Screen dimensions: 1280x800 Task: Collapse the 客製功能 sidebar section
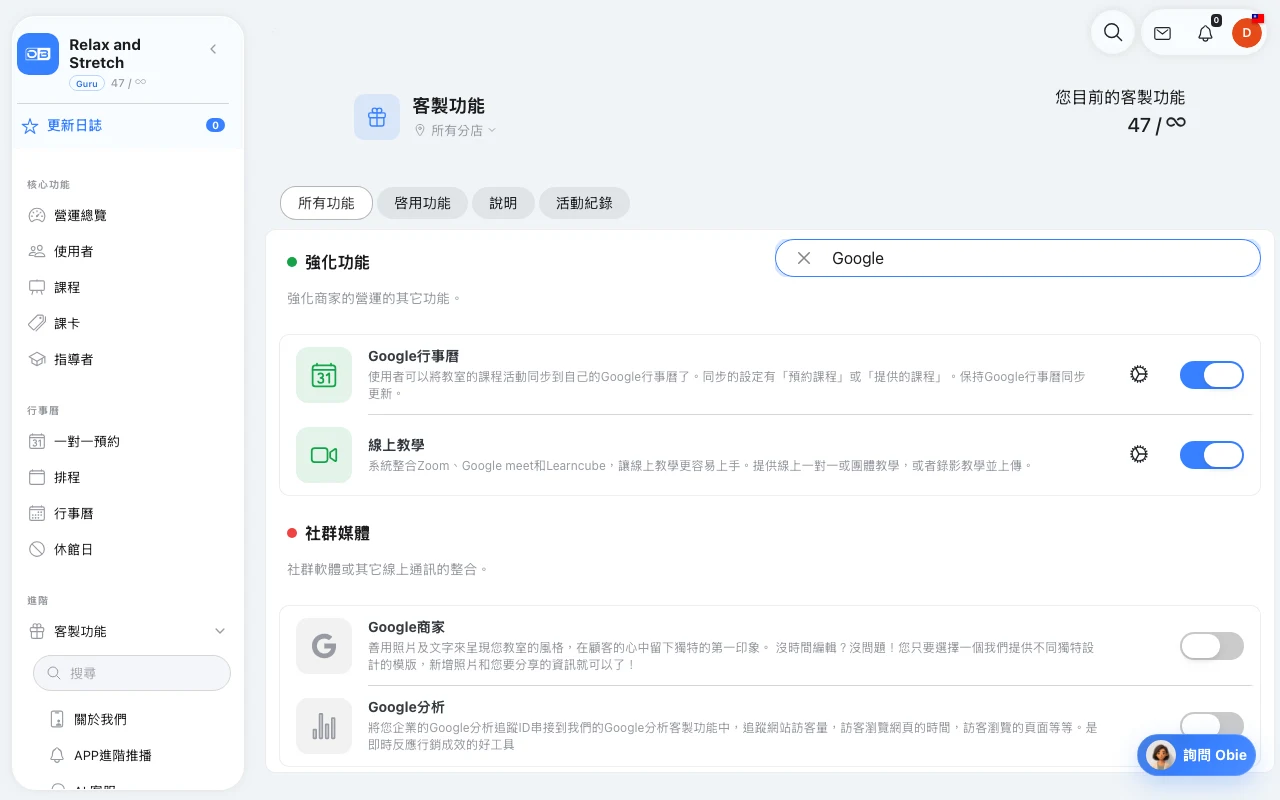[x=220, y=631]
